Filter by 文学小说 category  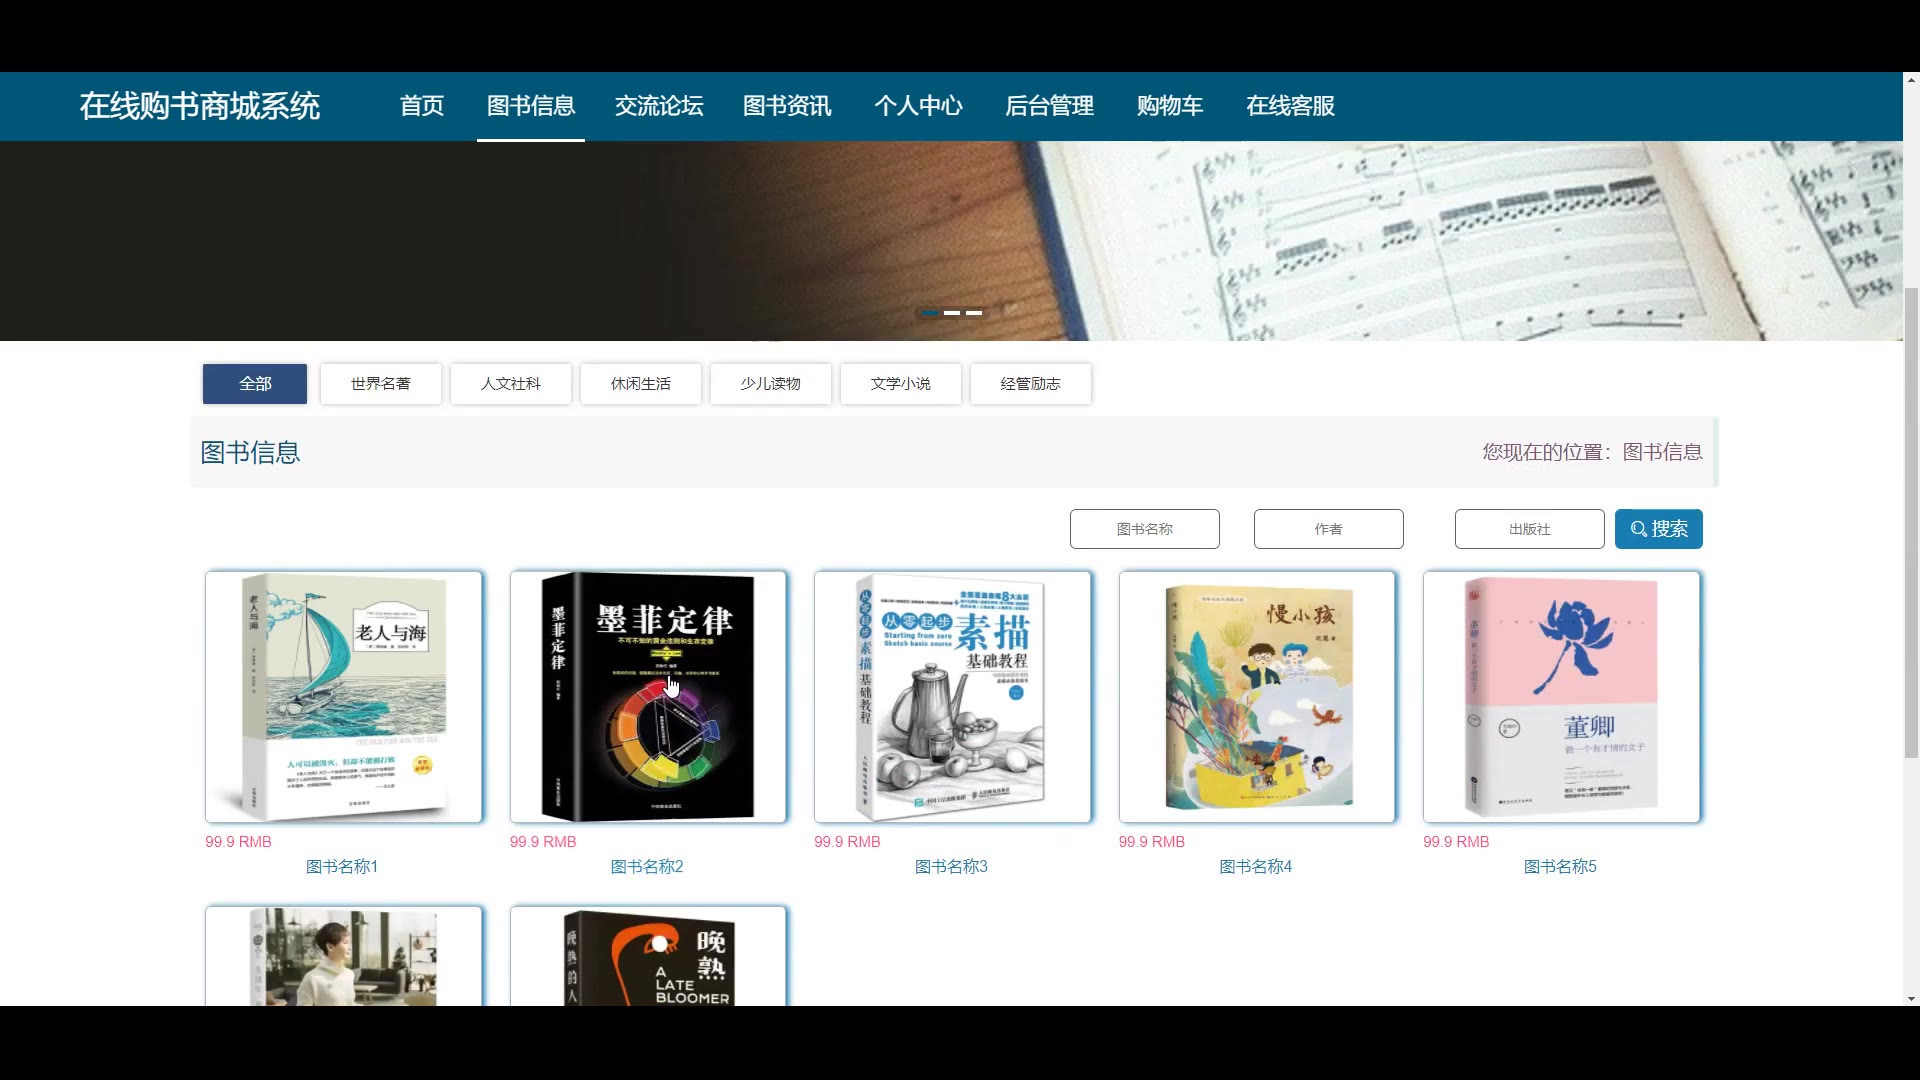(901, 384)
